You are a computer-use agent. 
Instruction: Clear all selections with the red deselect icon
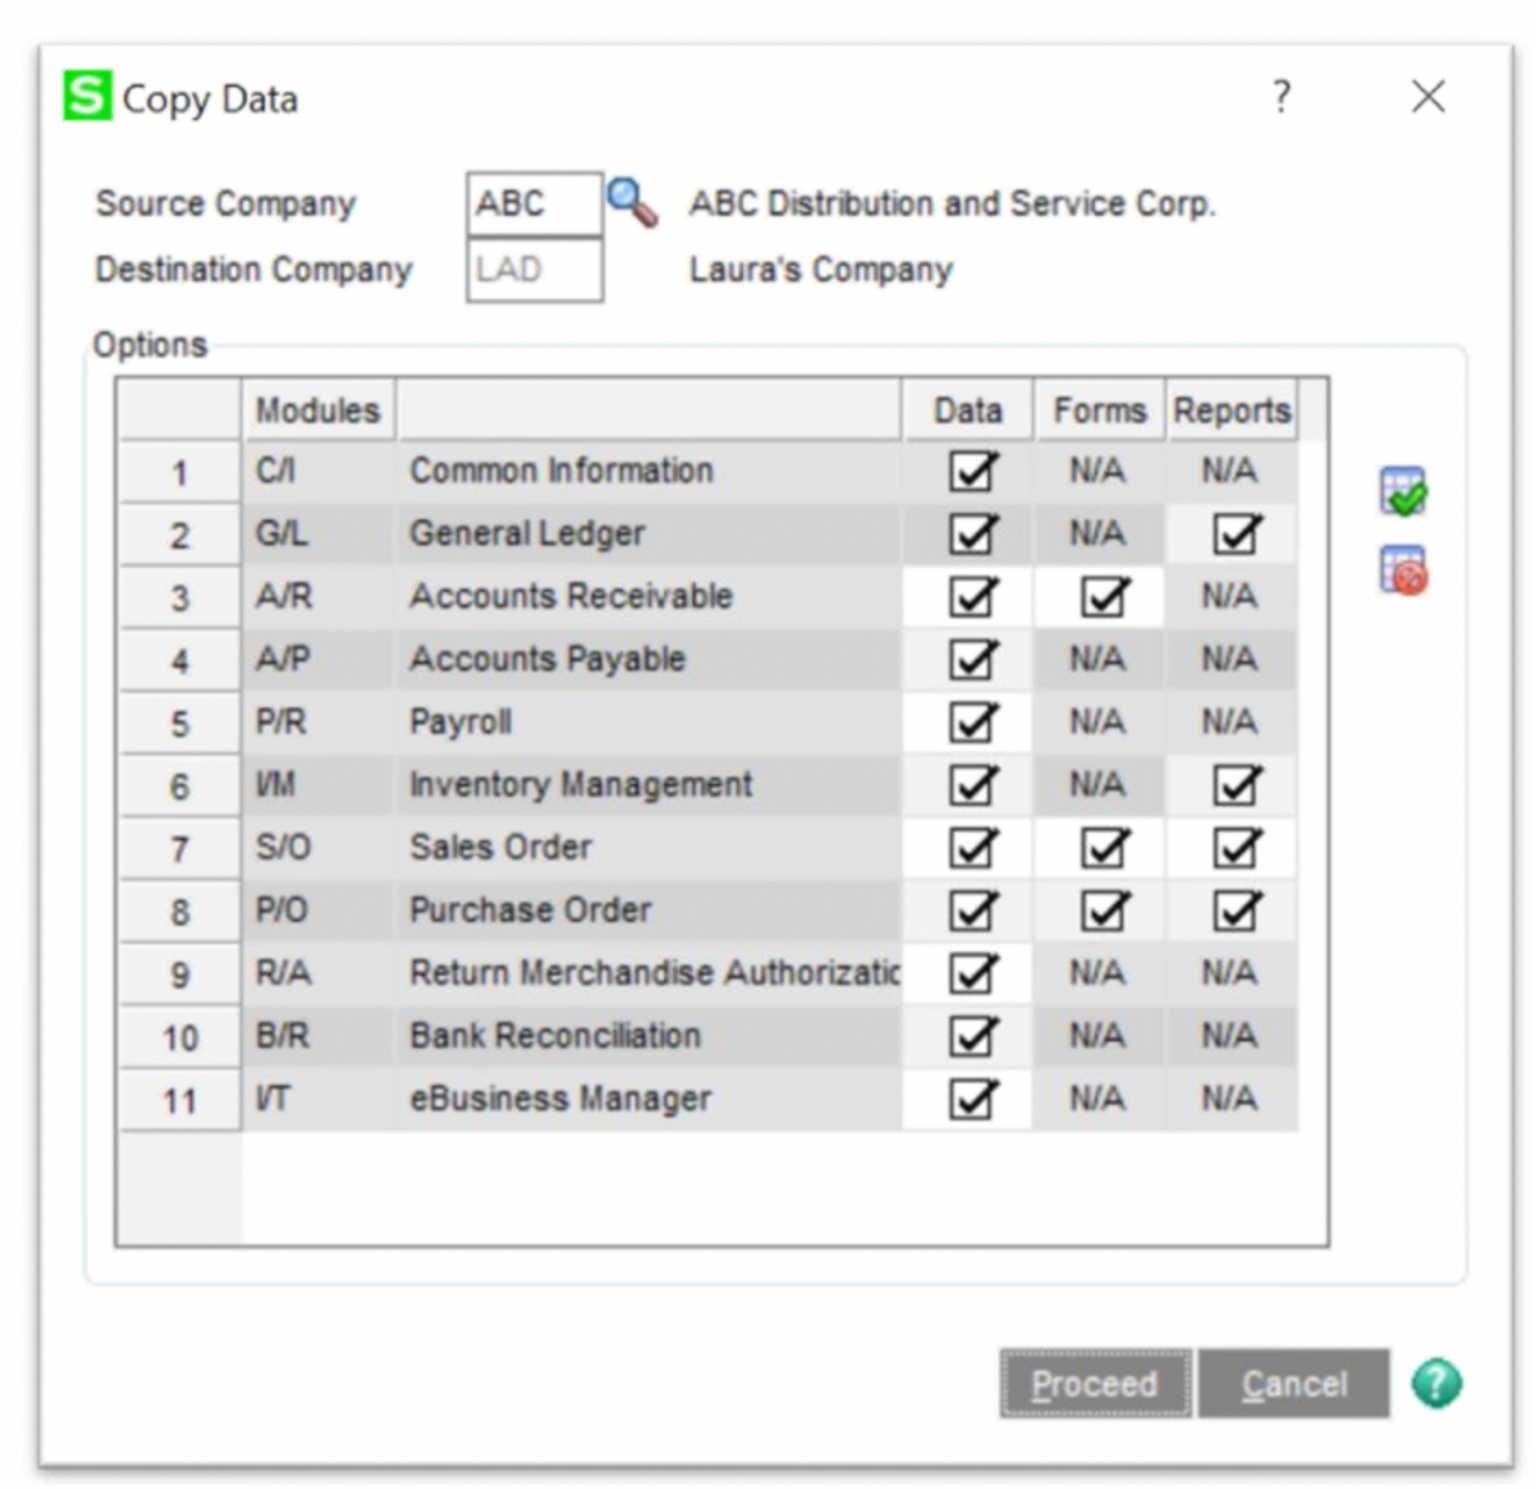click(x=1401, y=570)
